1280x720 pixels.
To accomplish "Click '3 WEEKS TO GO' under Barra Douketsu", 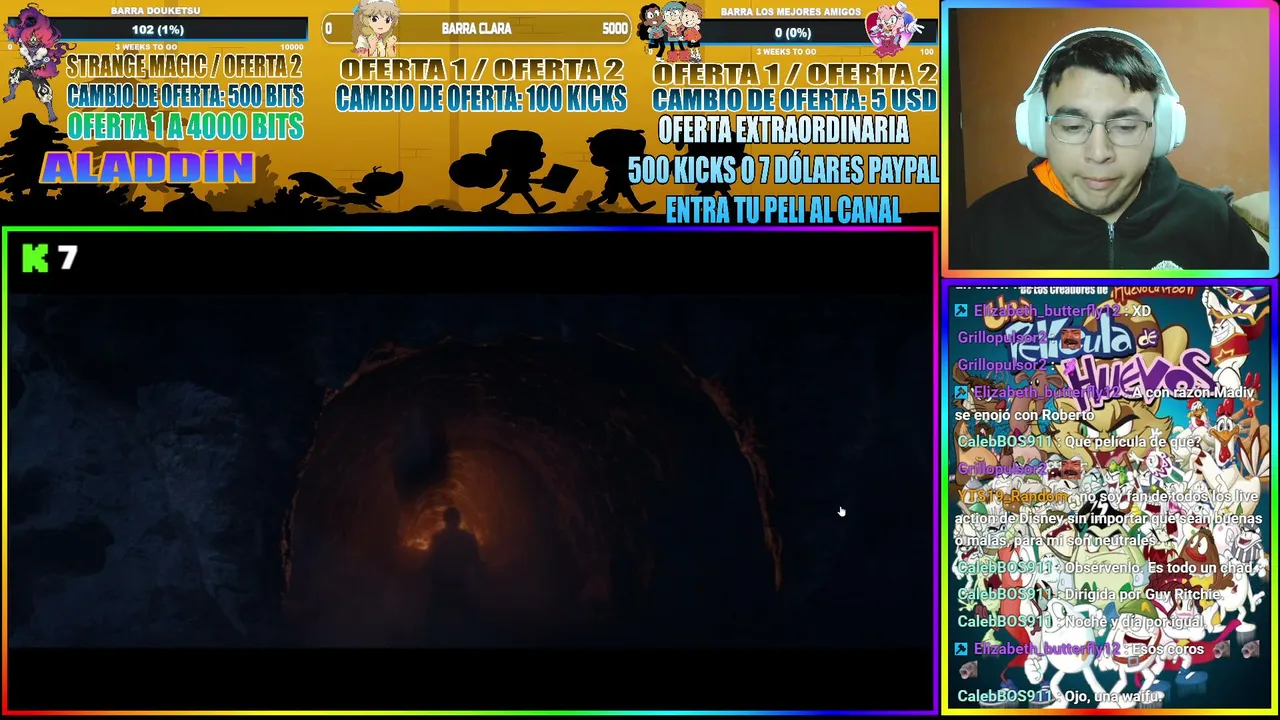I will [x=146, y=47].
